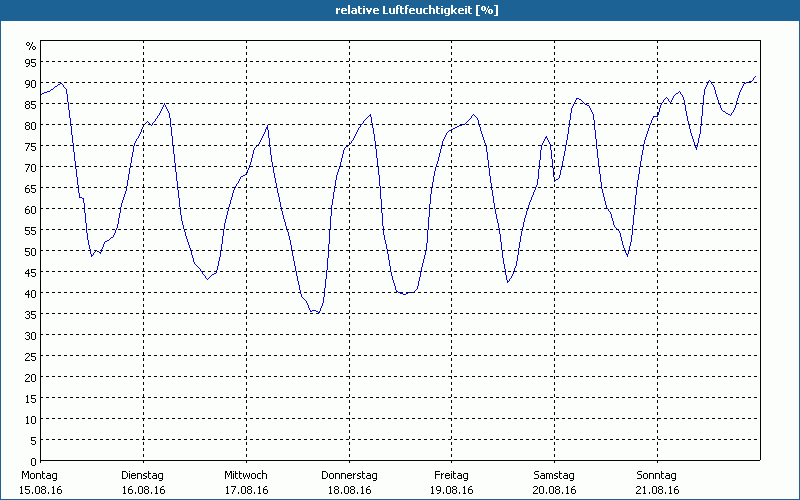Screen dimensions: 800x500
Task: Click the y-axis value '35'
Action: coord(31,314)
